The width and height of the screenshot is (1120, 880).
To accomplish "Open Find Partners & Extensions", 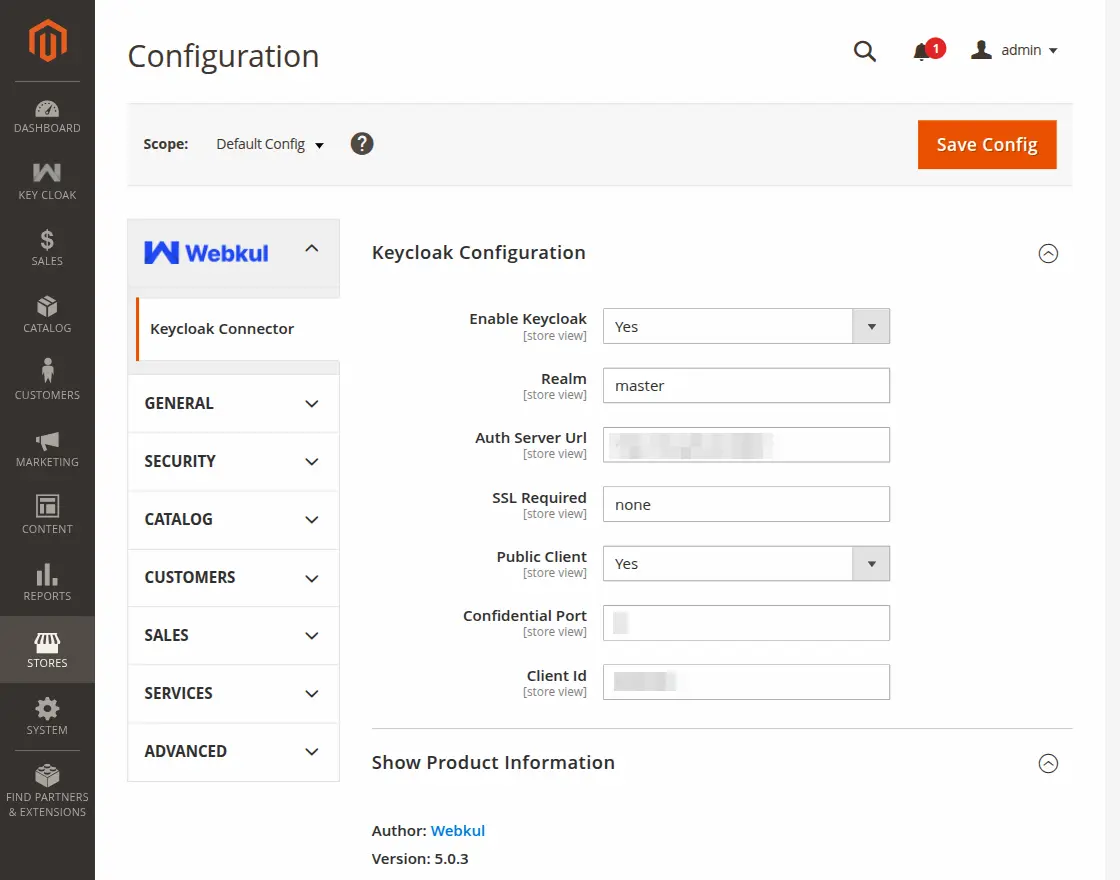I will click(x=47, y=792).
